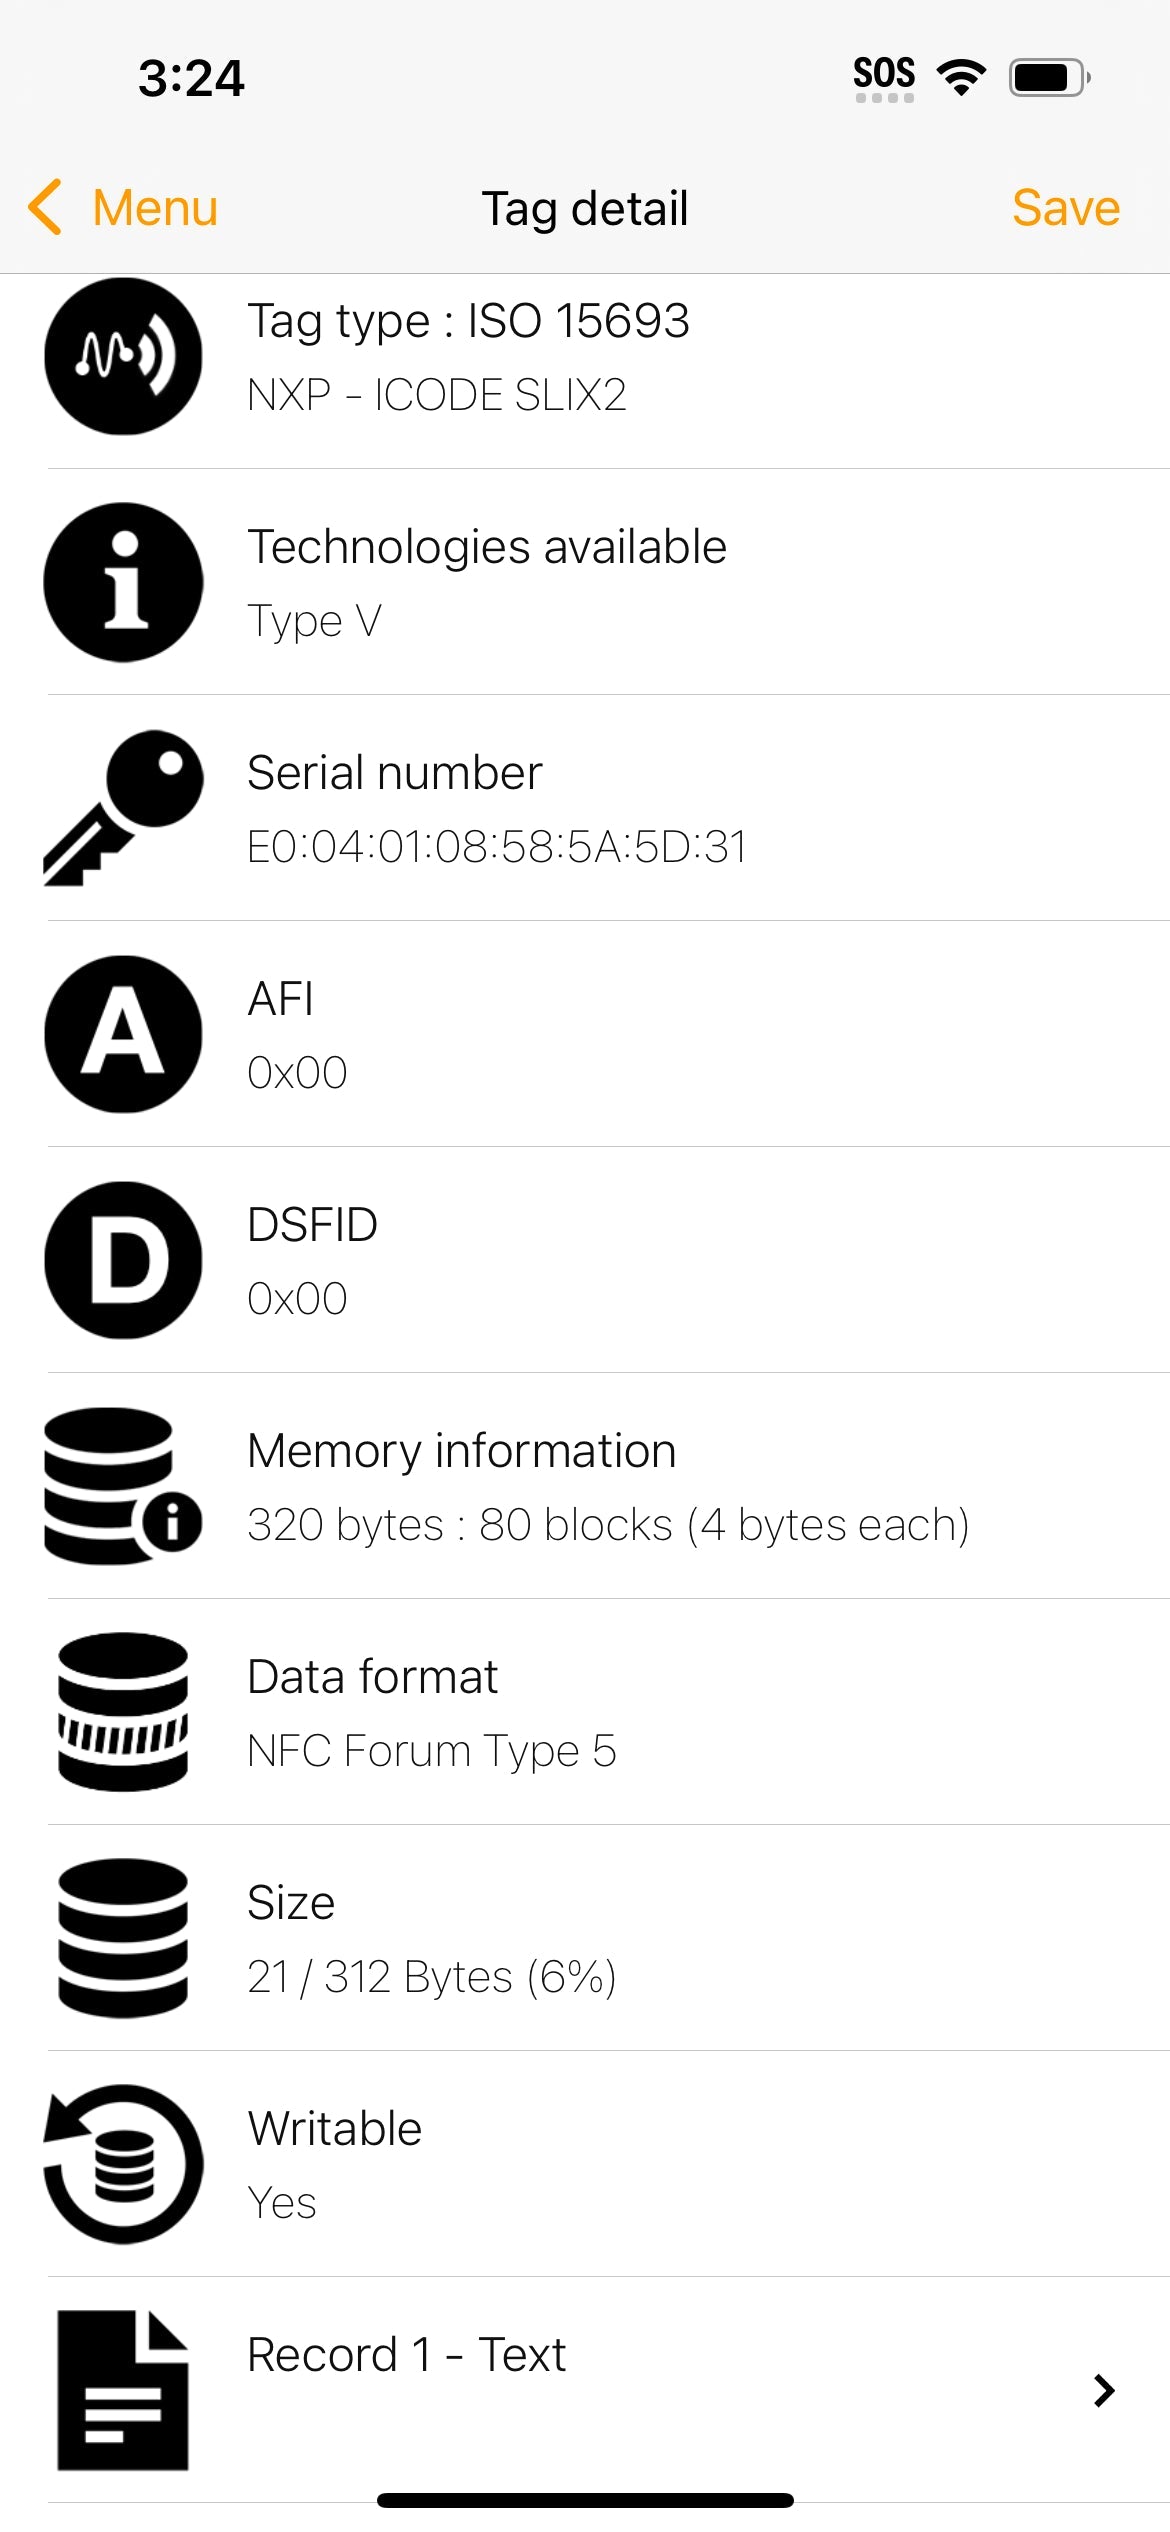Tap the AFI letter A icon

click(123, 1034)
